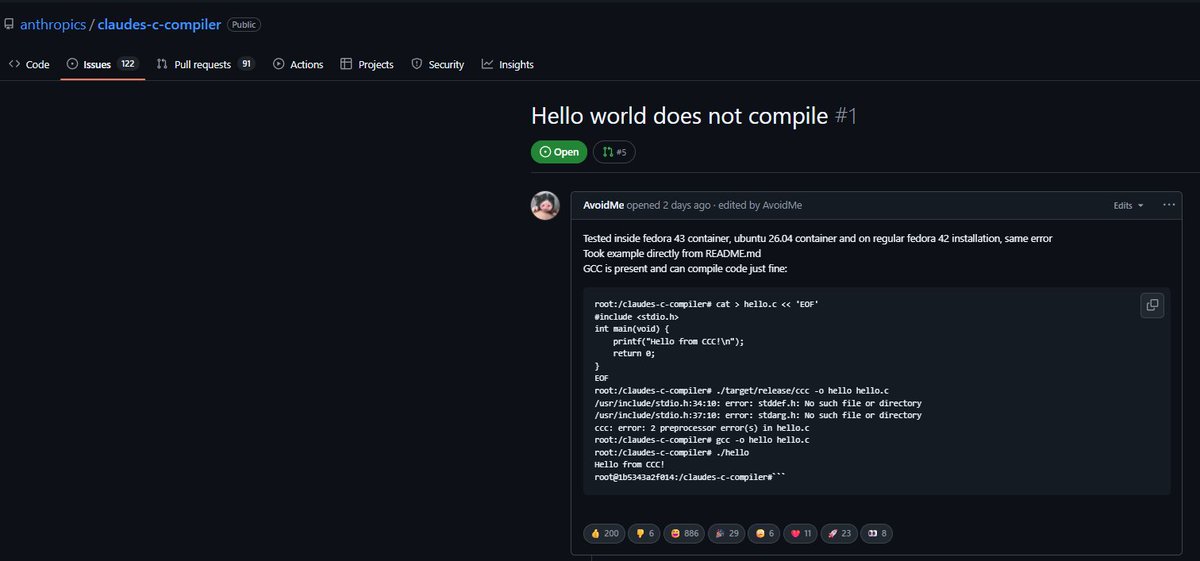
Task: View the Insights tab
Action: (x=507, y=64)
